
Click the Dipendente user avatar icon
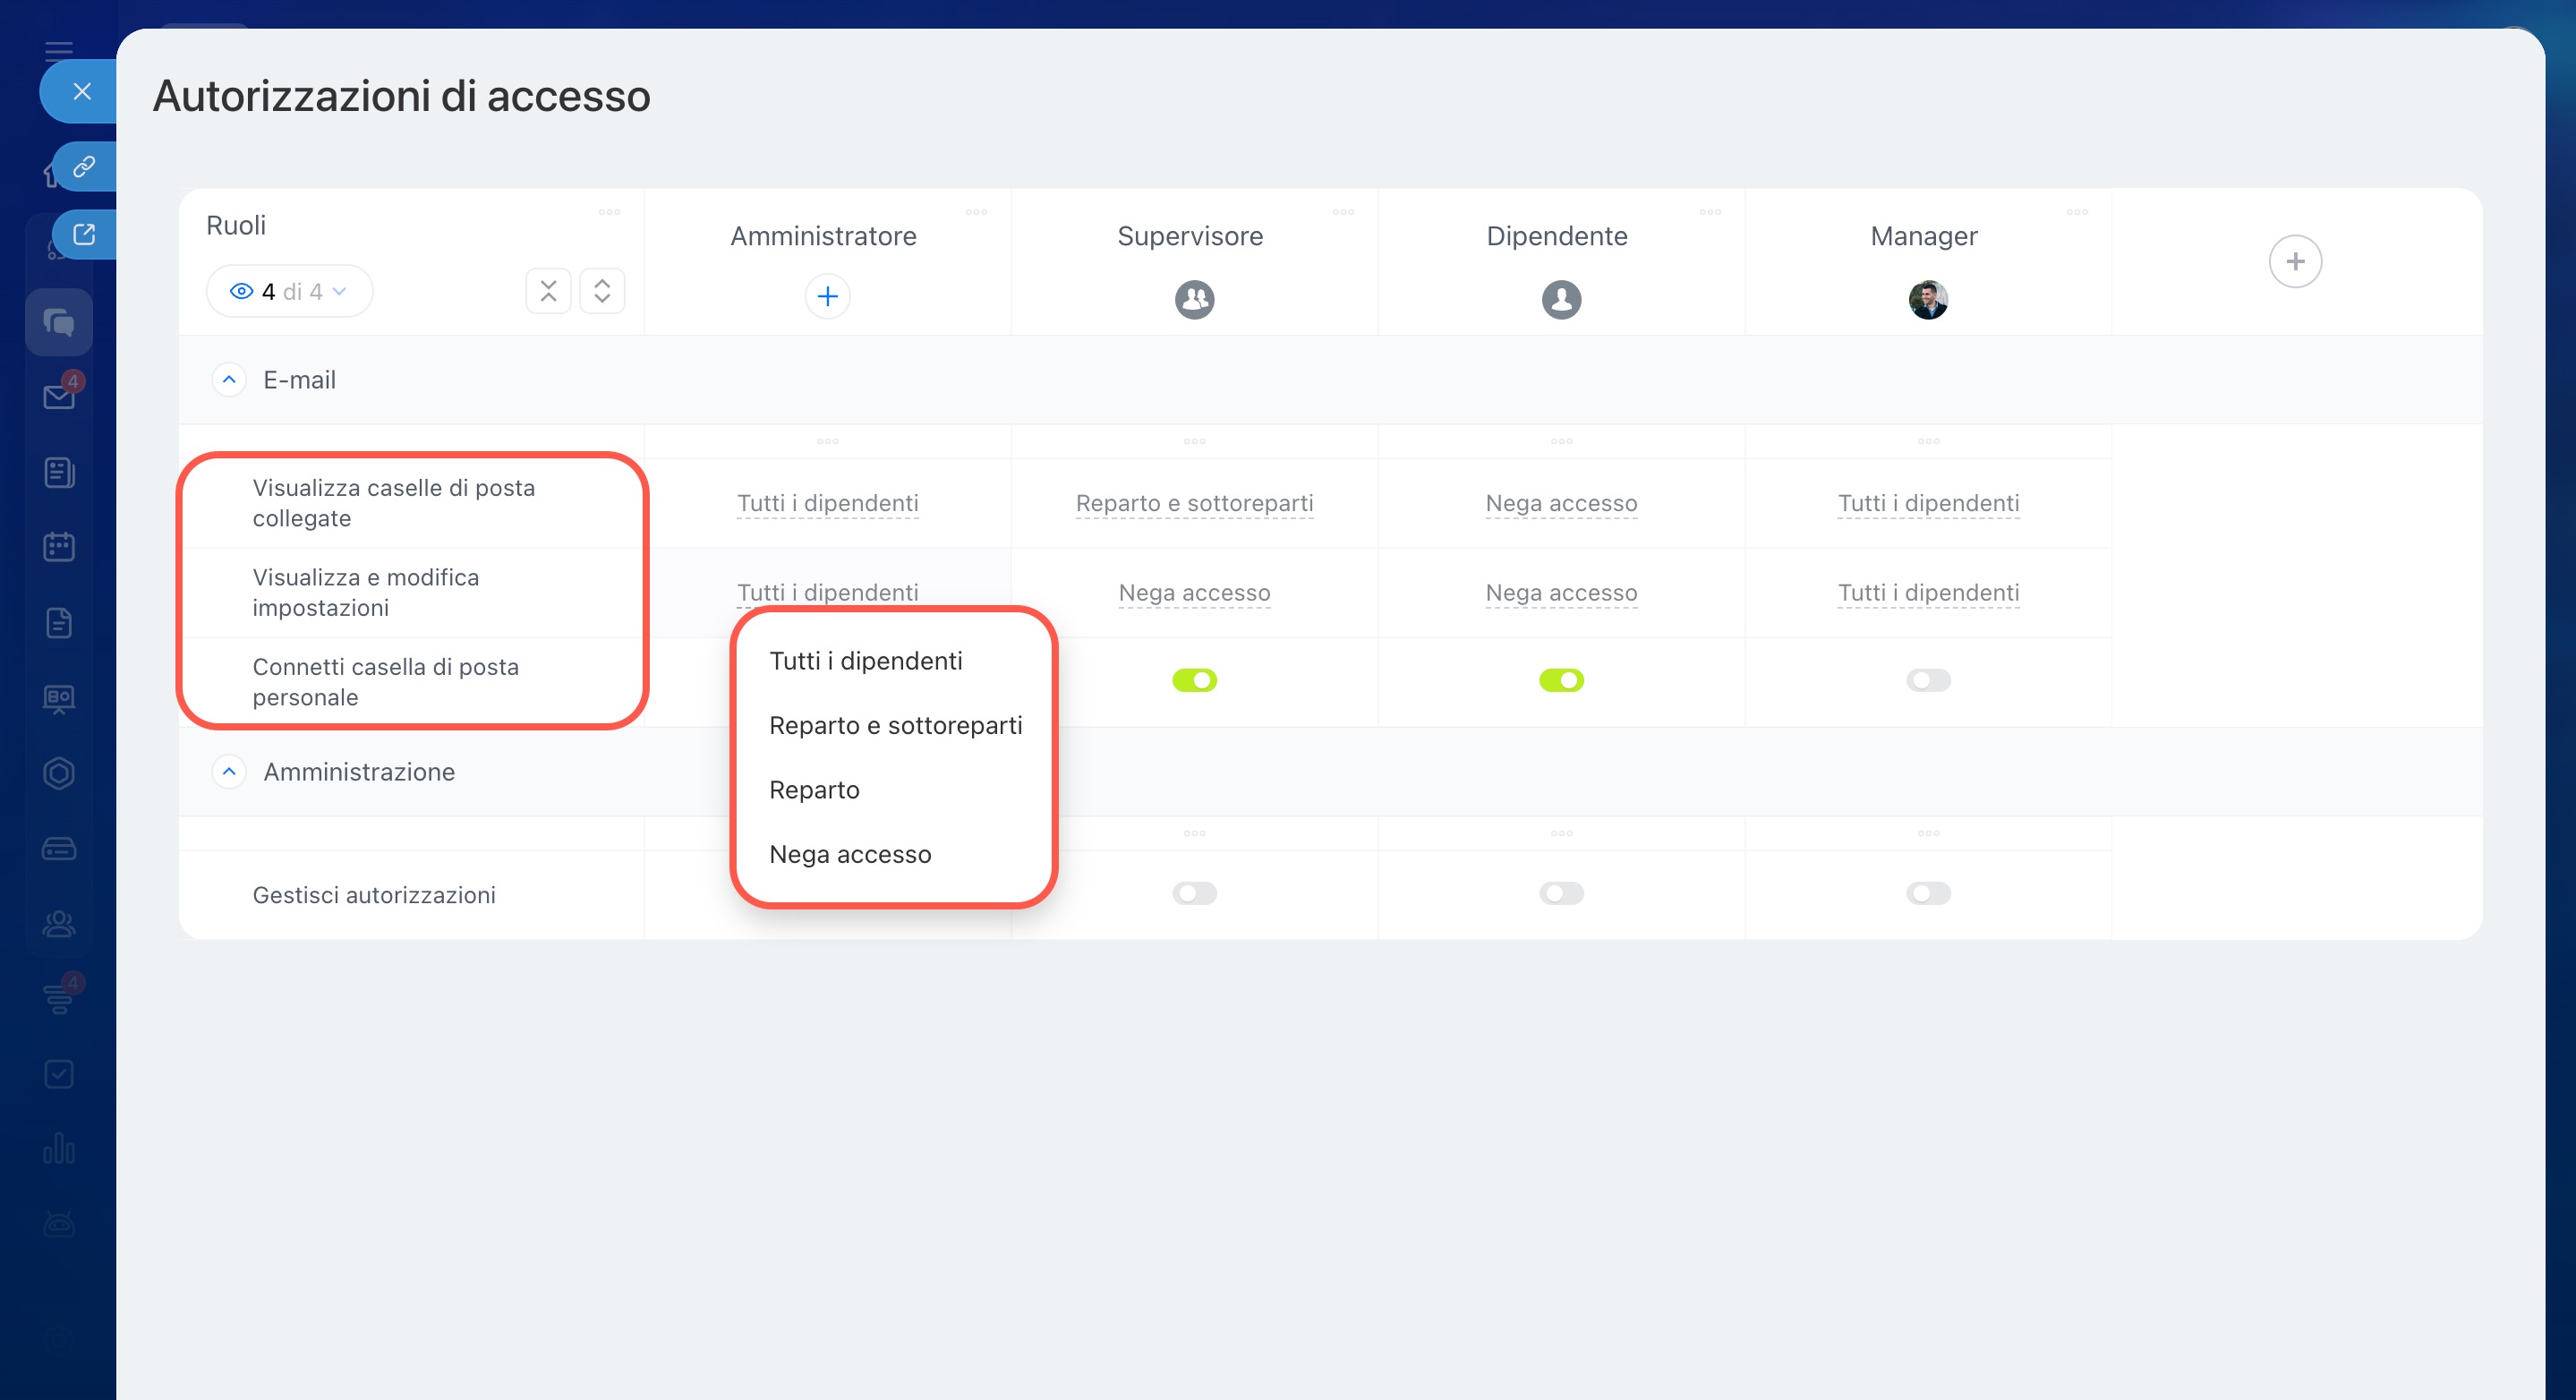[x=1561, y=299]
